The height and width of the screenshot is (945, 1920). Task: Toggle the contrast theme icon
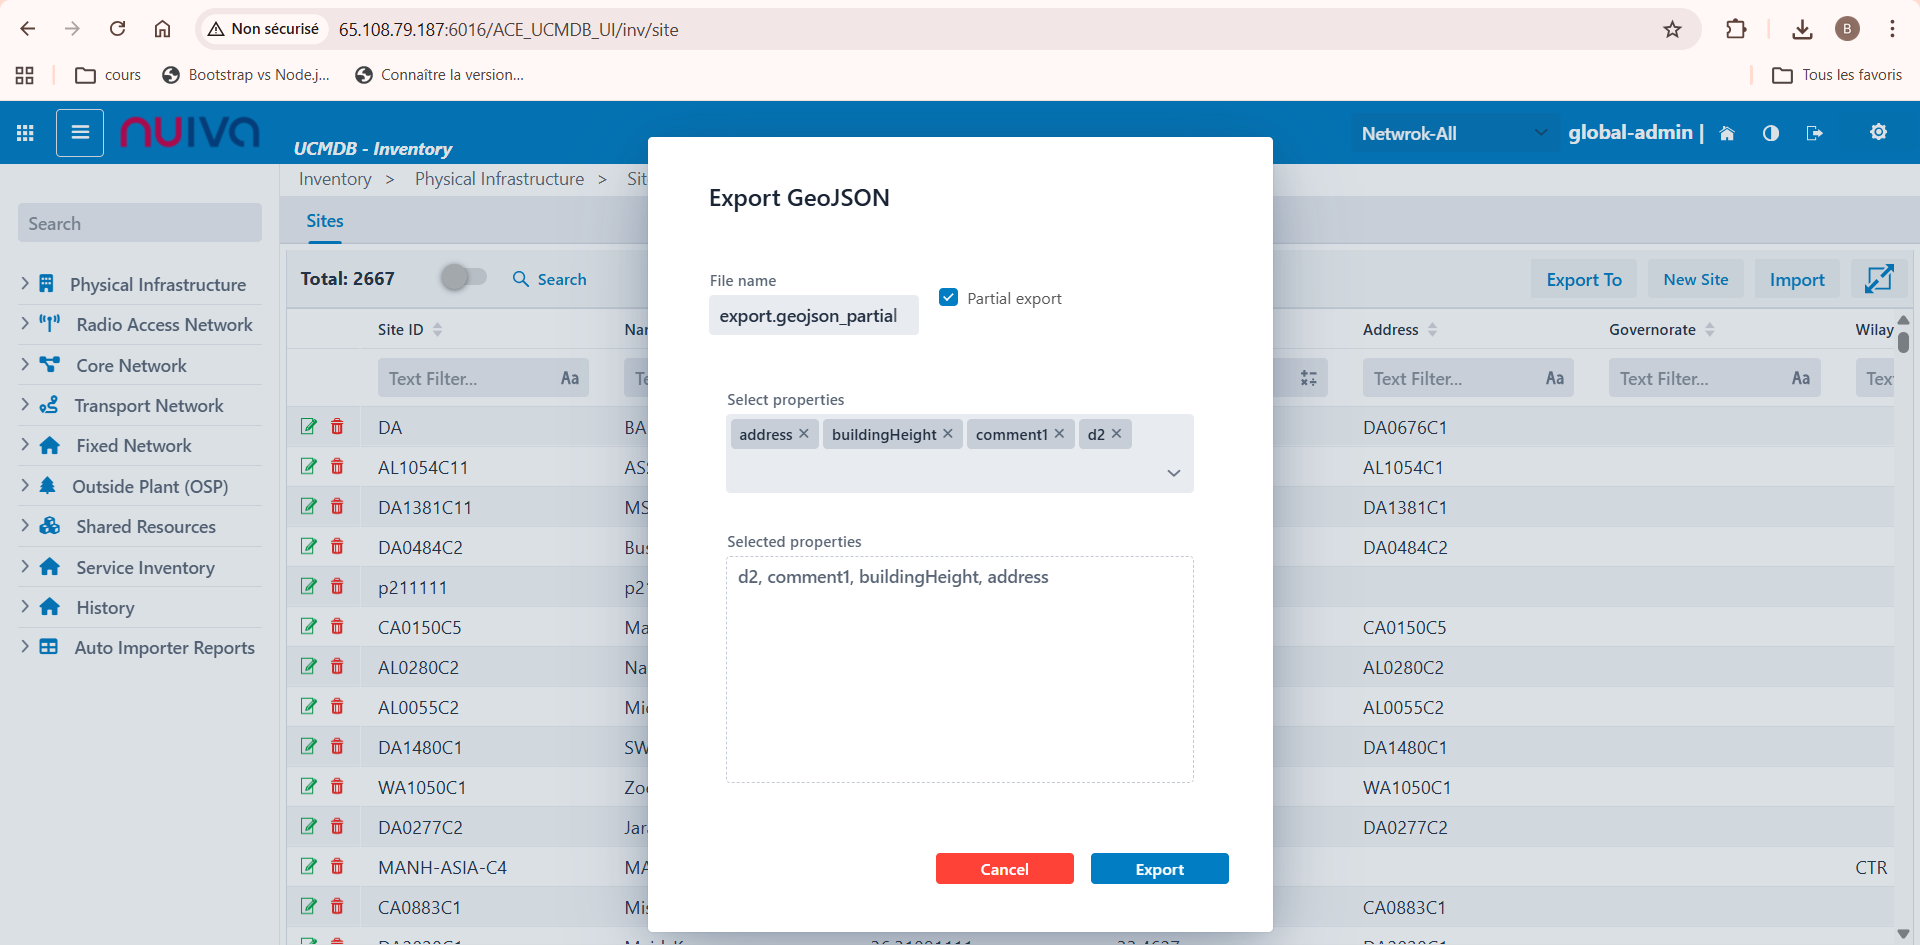coord(1770,133)
